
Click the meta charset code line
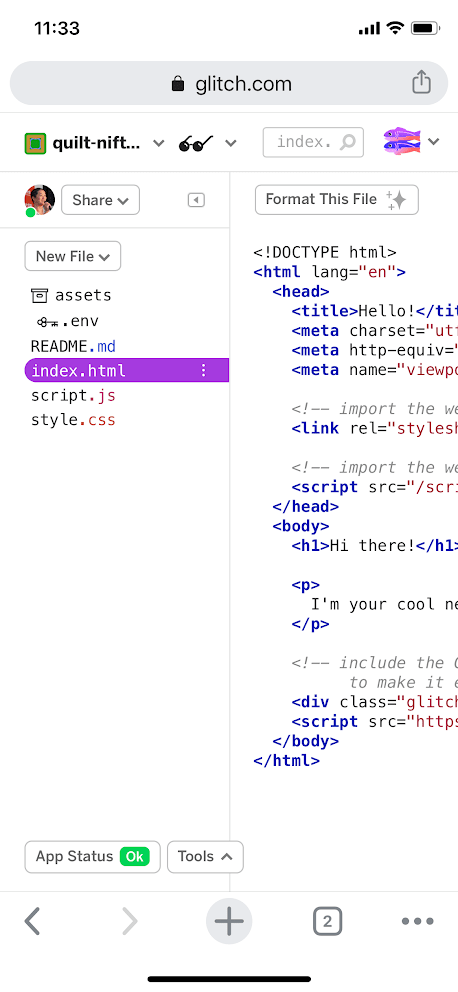374,331
